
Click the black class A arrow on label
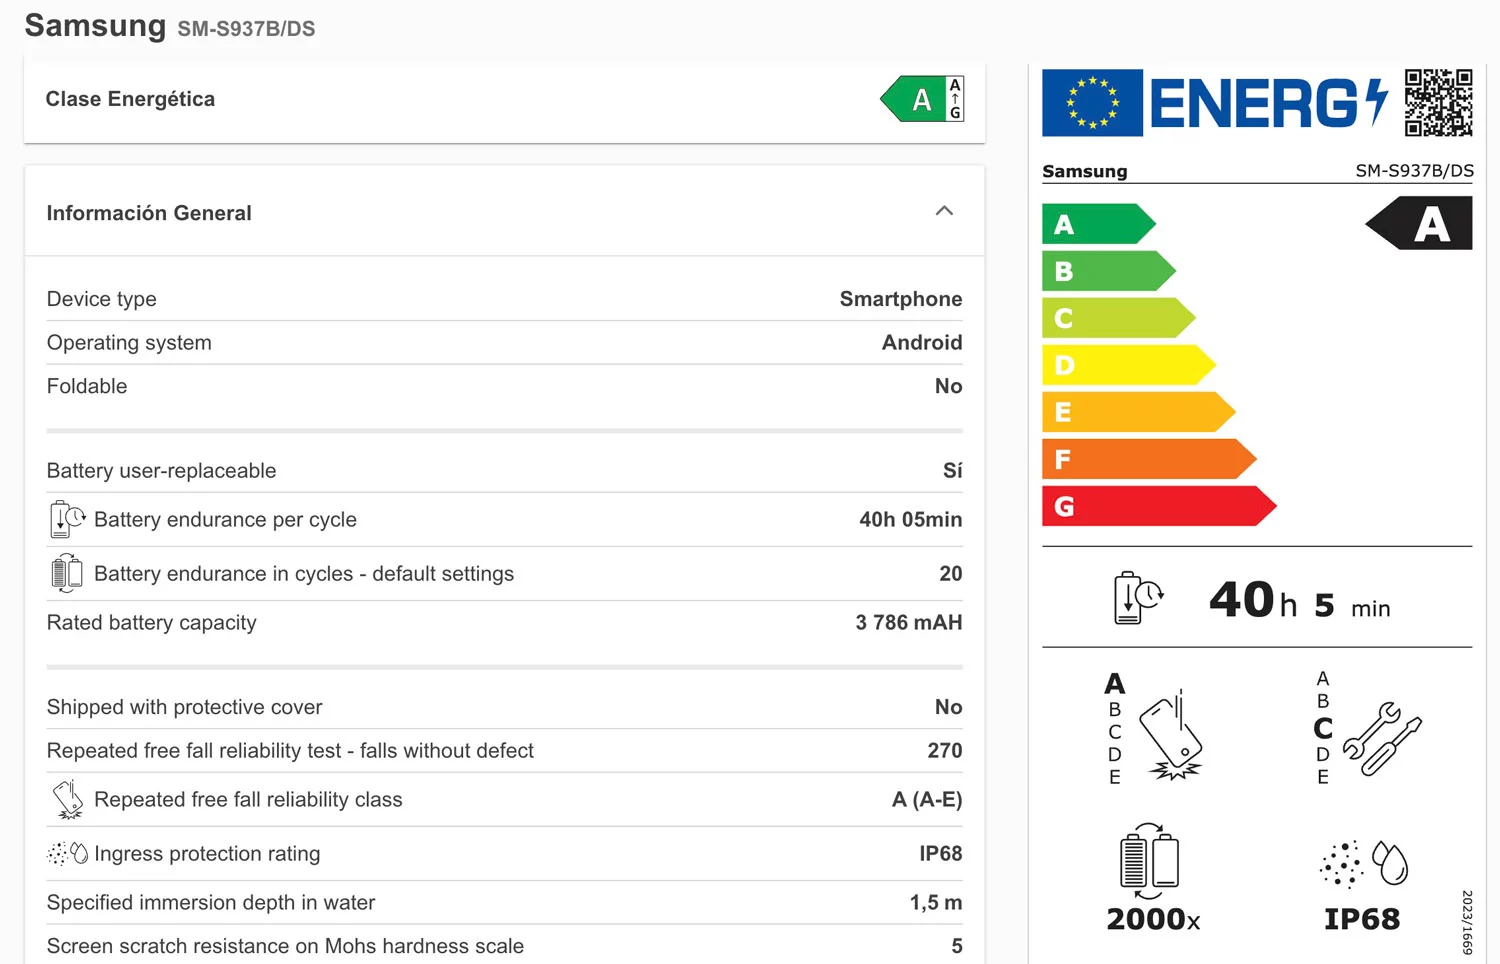(x=1419, y=223)
